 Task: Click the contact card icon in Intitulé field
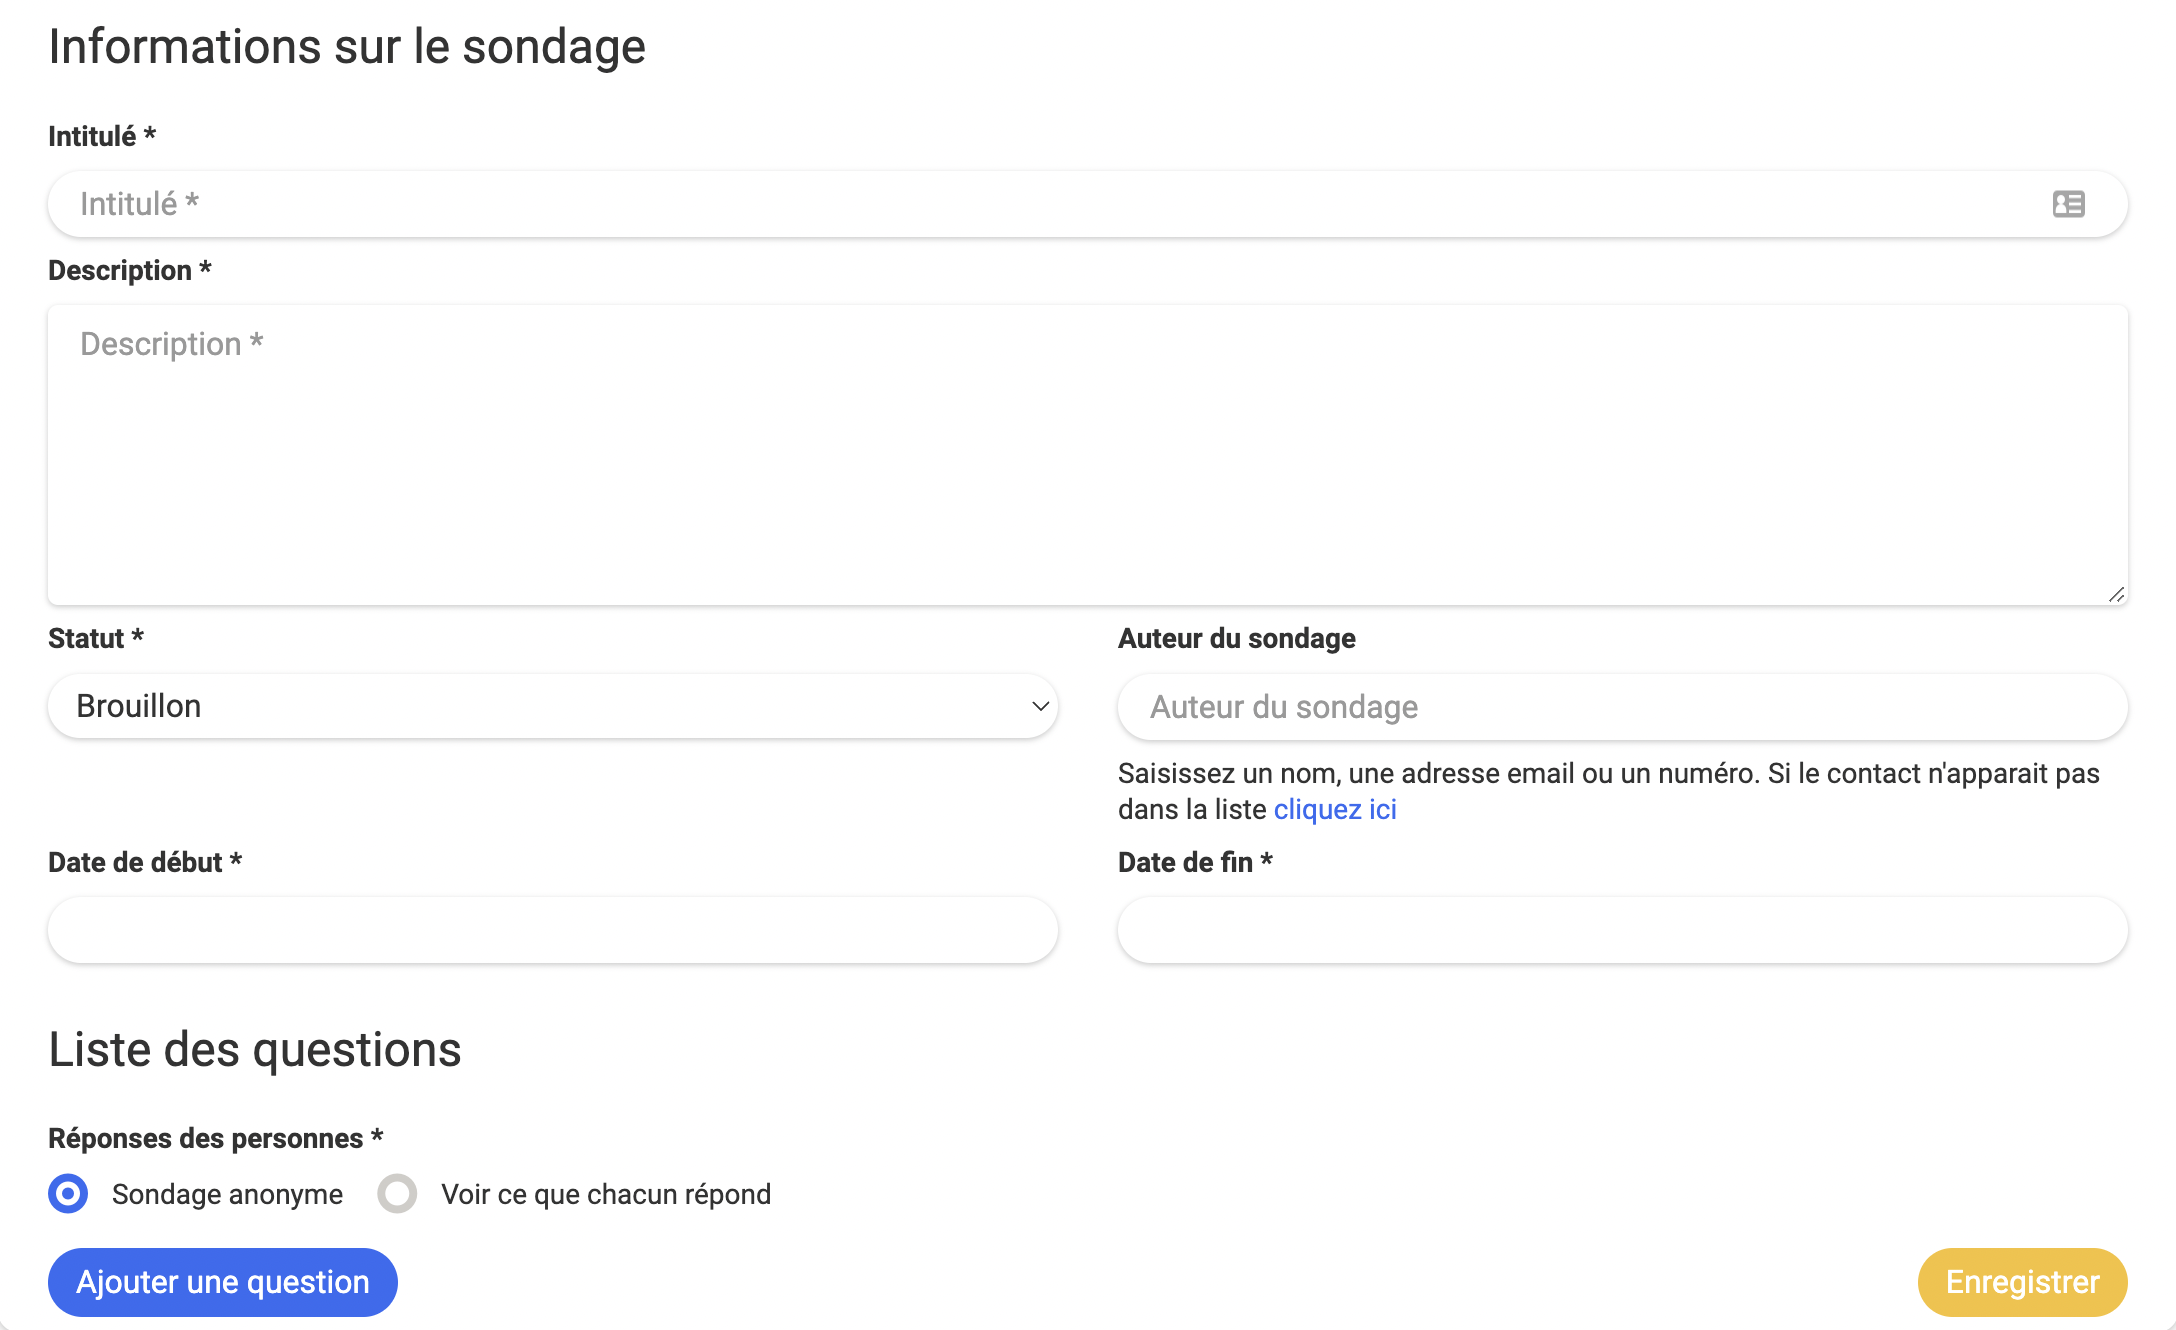2068,204
